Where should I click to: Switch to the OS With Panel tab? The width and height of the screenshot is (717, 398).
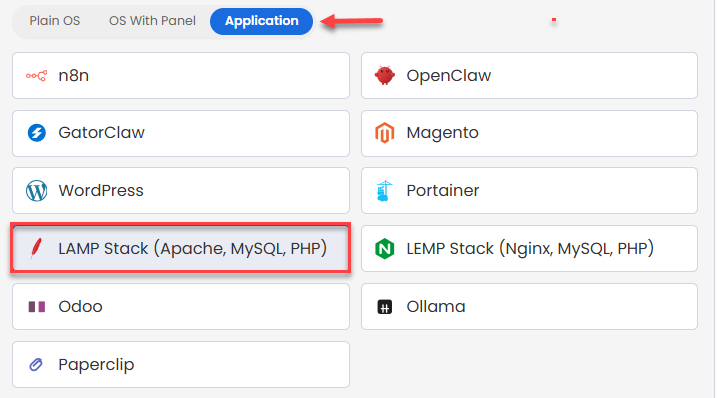152,21
